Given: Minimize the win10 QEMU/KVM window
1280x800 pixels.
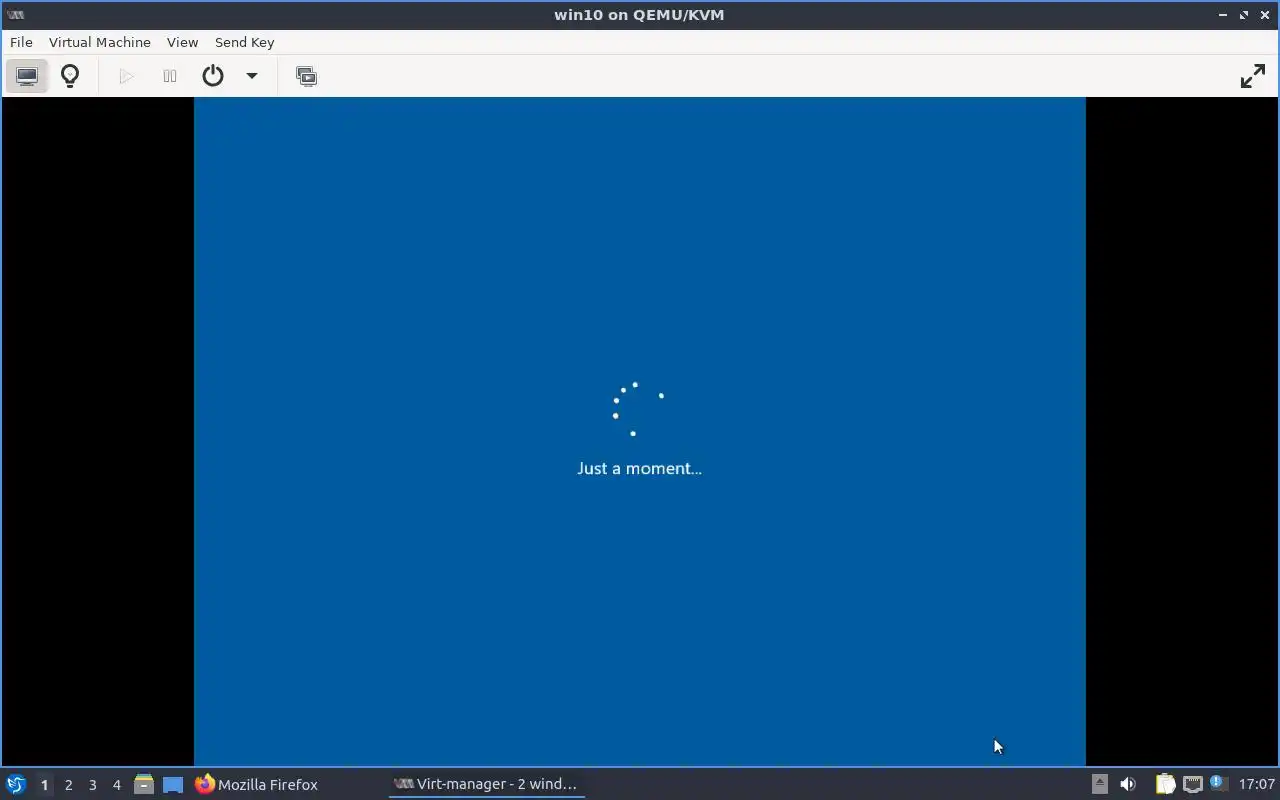Looking at the screenshot, I should 1223,15.
